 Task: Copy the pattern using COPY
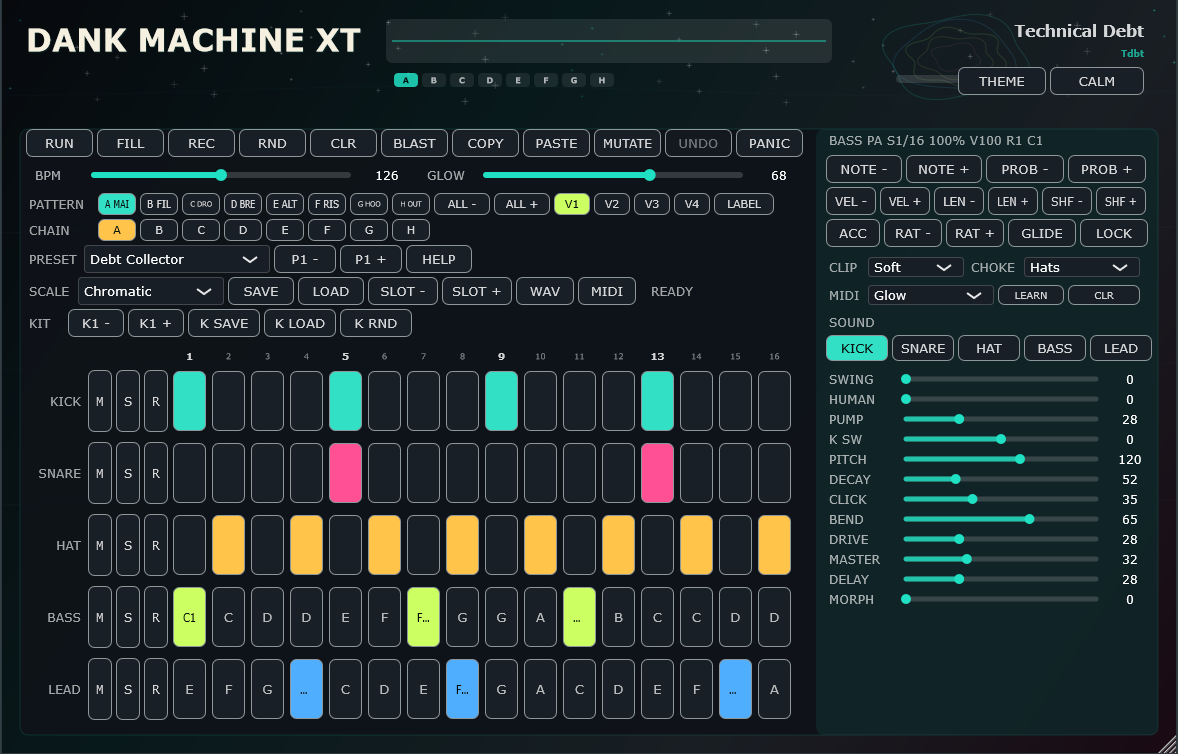pyautogui.click(x=485, y=143)
